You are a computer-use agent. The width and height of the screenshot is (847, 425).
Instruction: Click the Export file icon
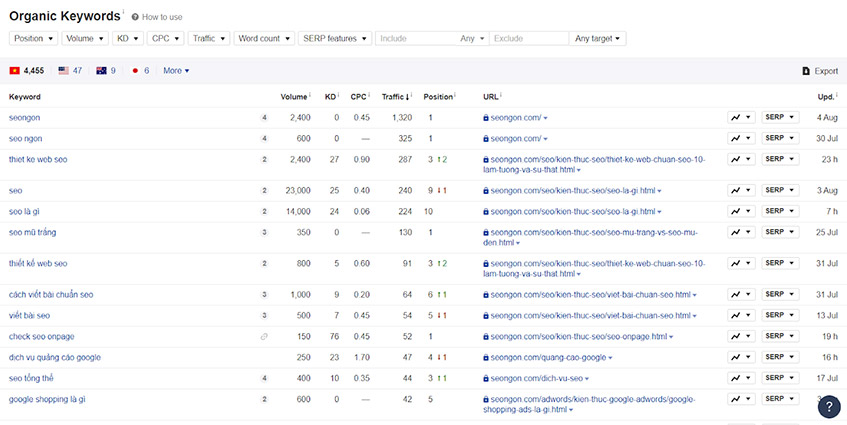tap(806, 71)
